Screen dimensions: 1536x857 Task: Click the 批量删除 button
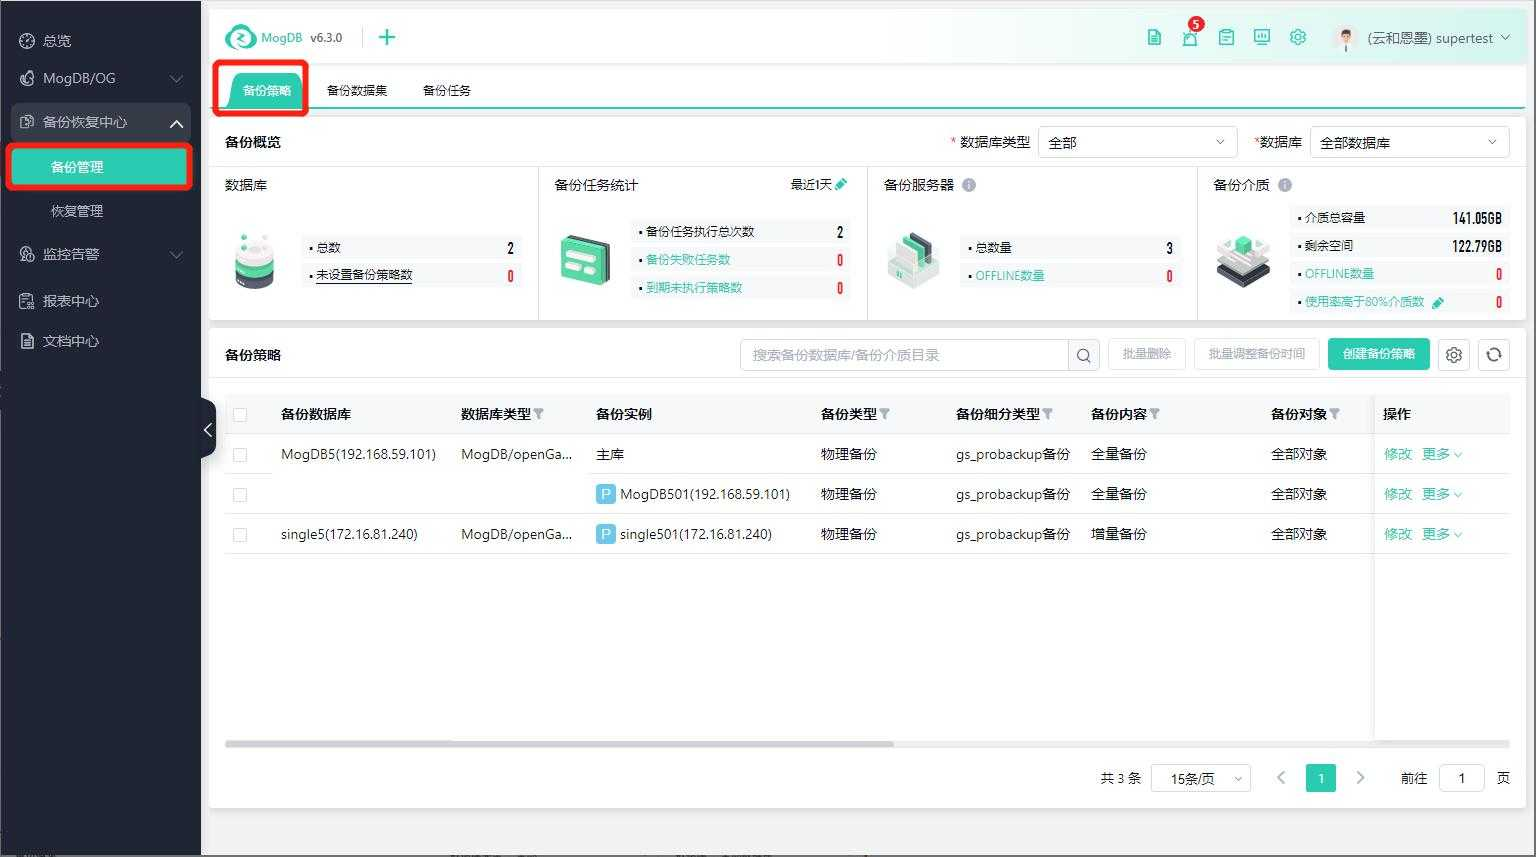[1146, 354]
